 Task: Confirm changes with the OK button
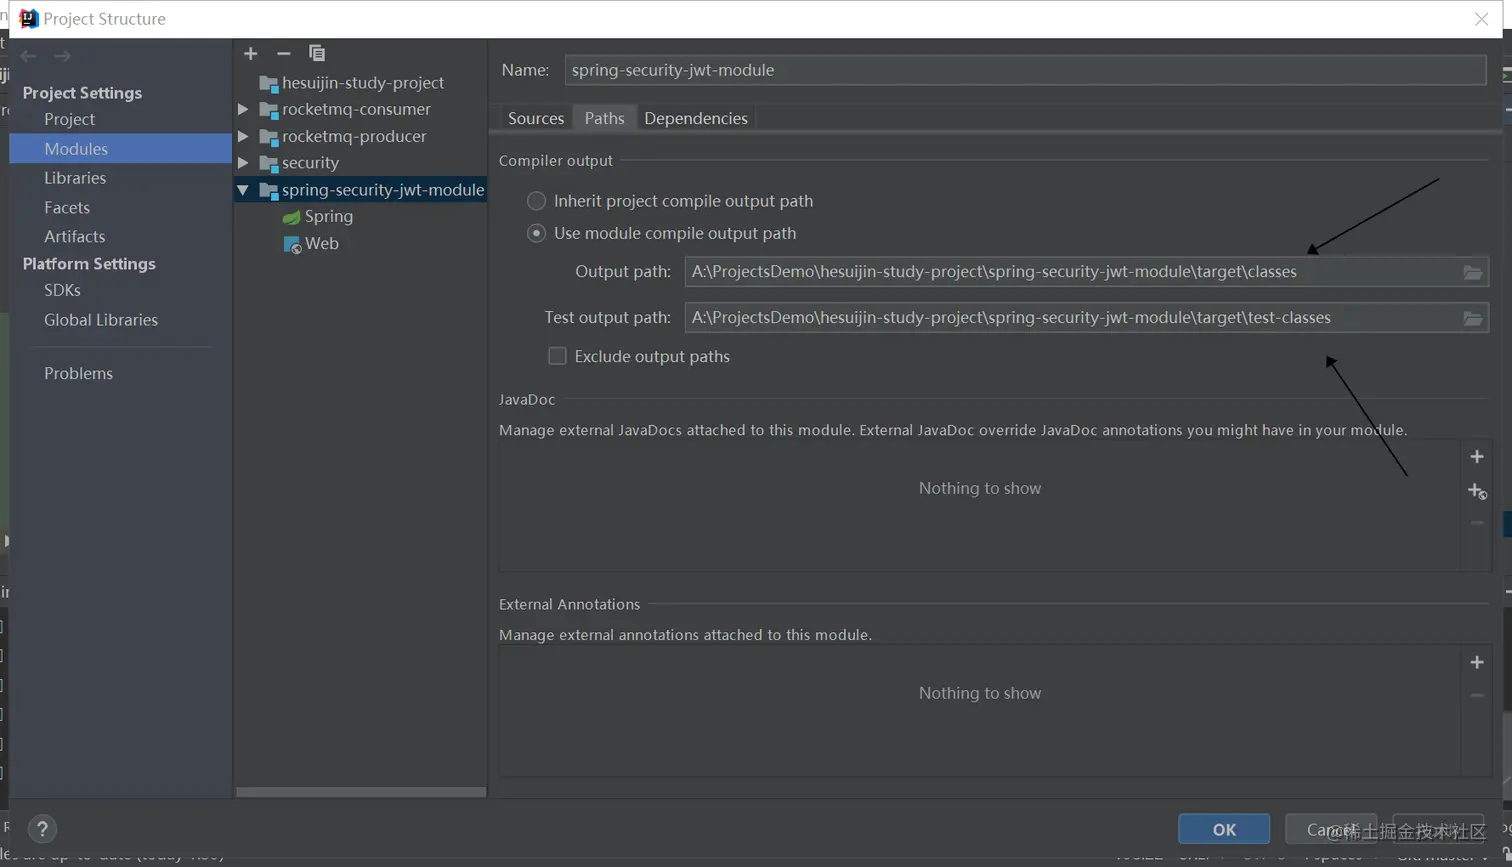[x=1224, y=829]
